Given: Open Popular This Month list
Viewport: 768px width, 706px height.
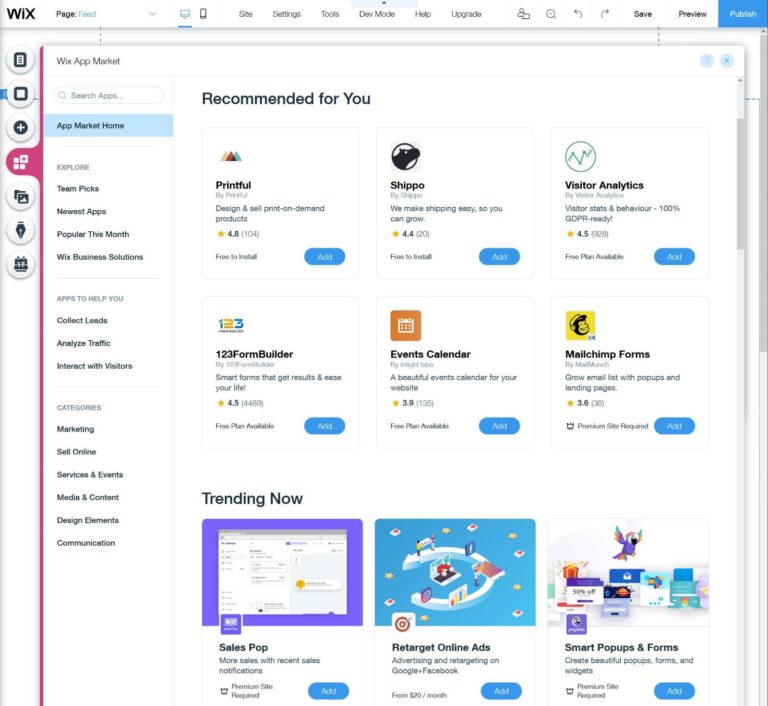Looking at the screenshot, I should coord(93,234).
